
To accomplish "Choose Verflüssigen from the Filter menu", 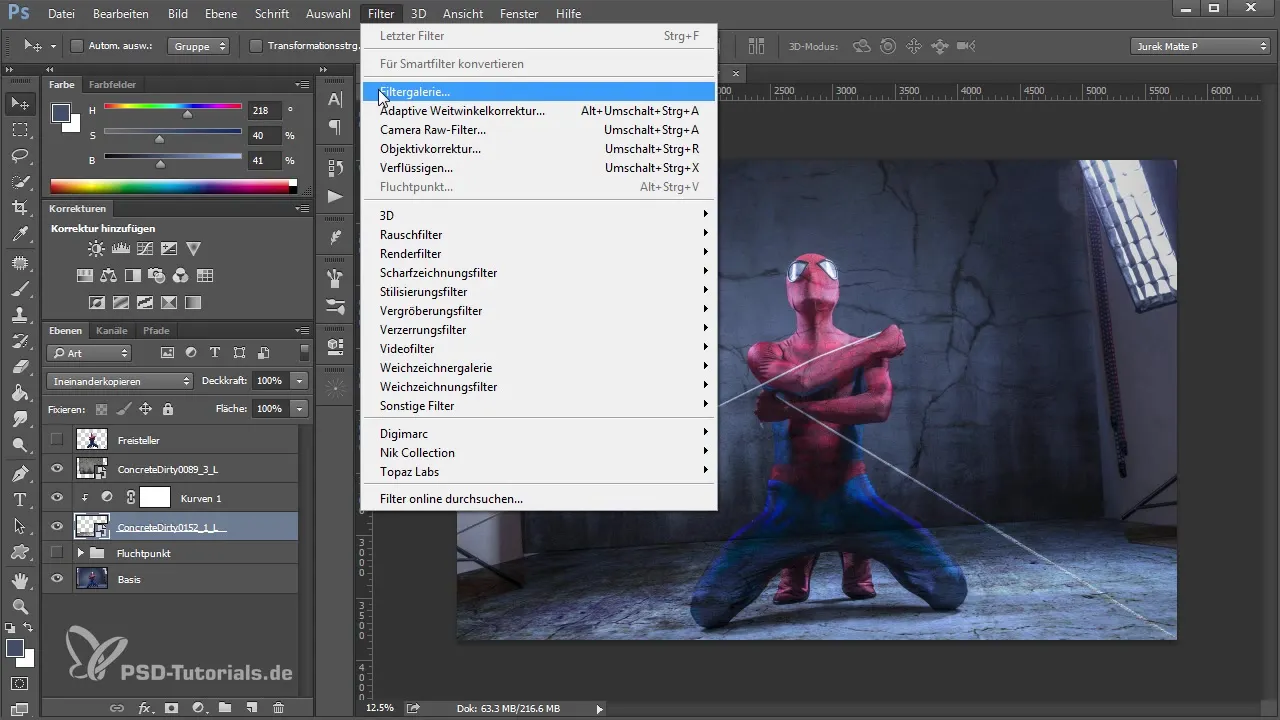I will click(539, 168).
